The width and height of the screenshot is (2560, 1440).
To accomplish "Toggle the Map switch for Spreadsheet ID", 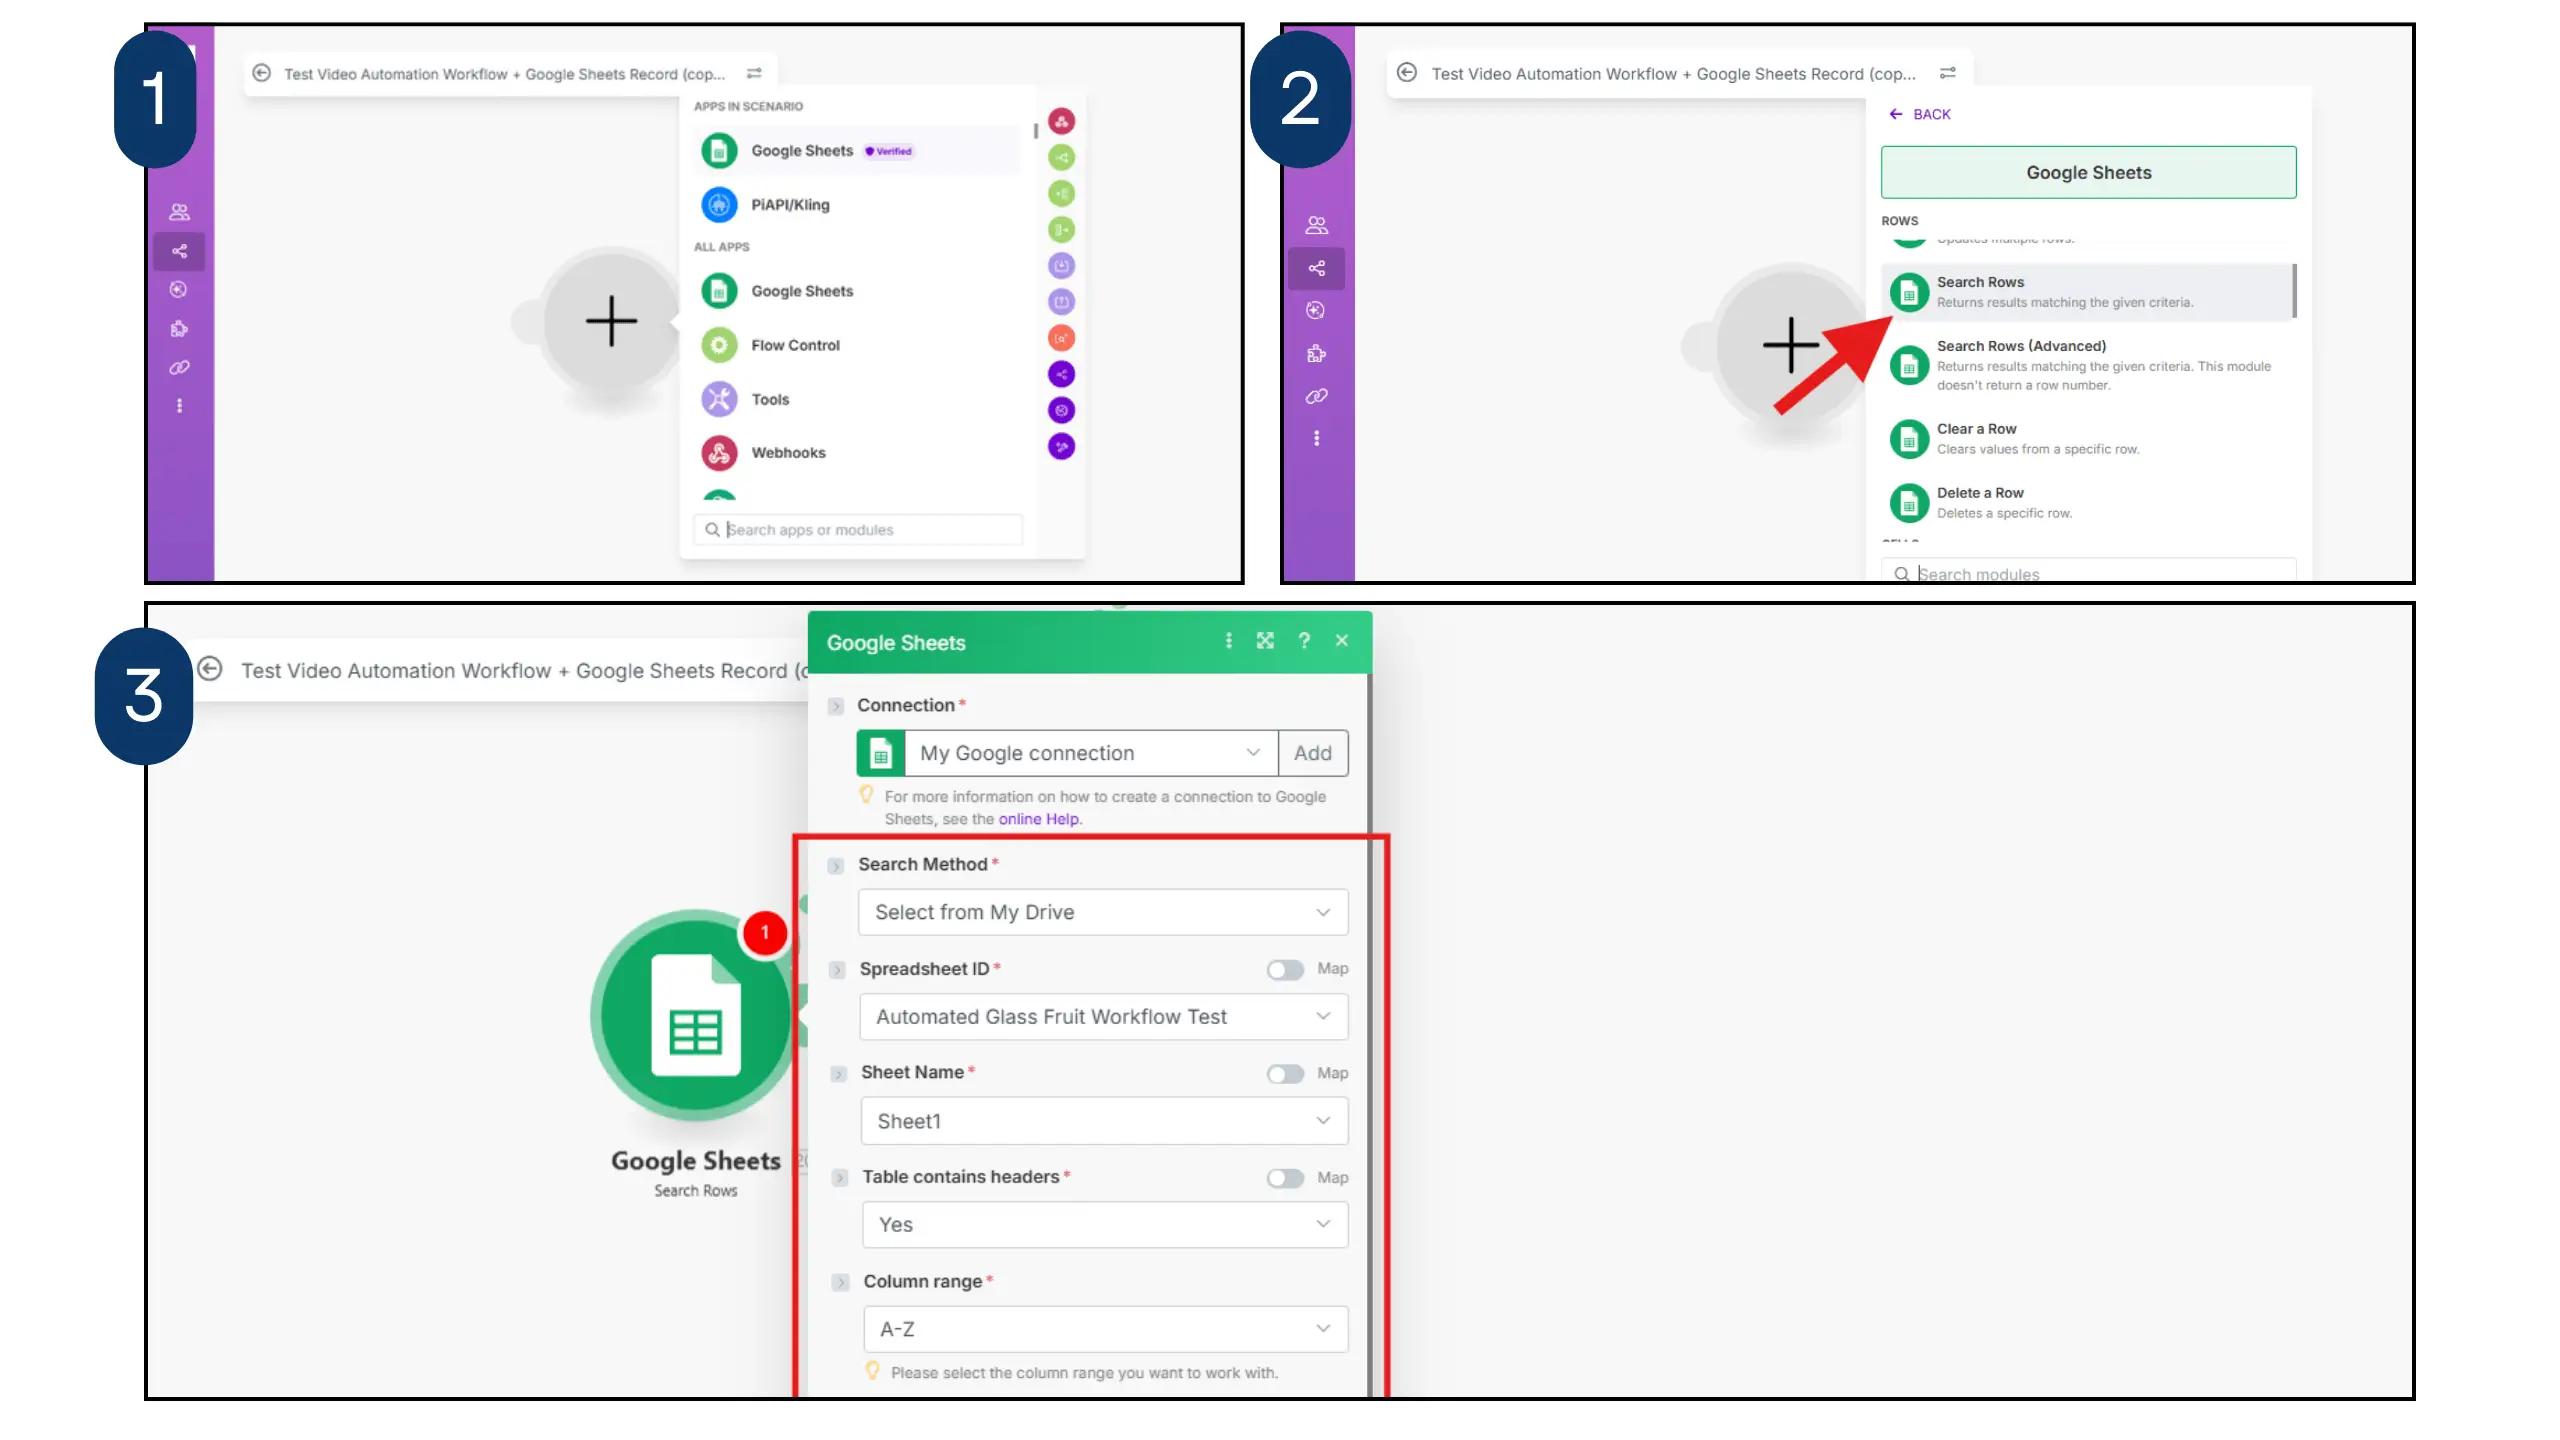I will (1285, 969).
